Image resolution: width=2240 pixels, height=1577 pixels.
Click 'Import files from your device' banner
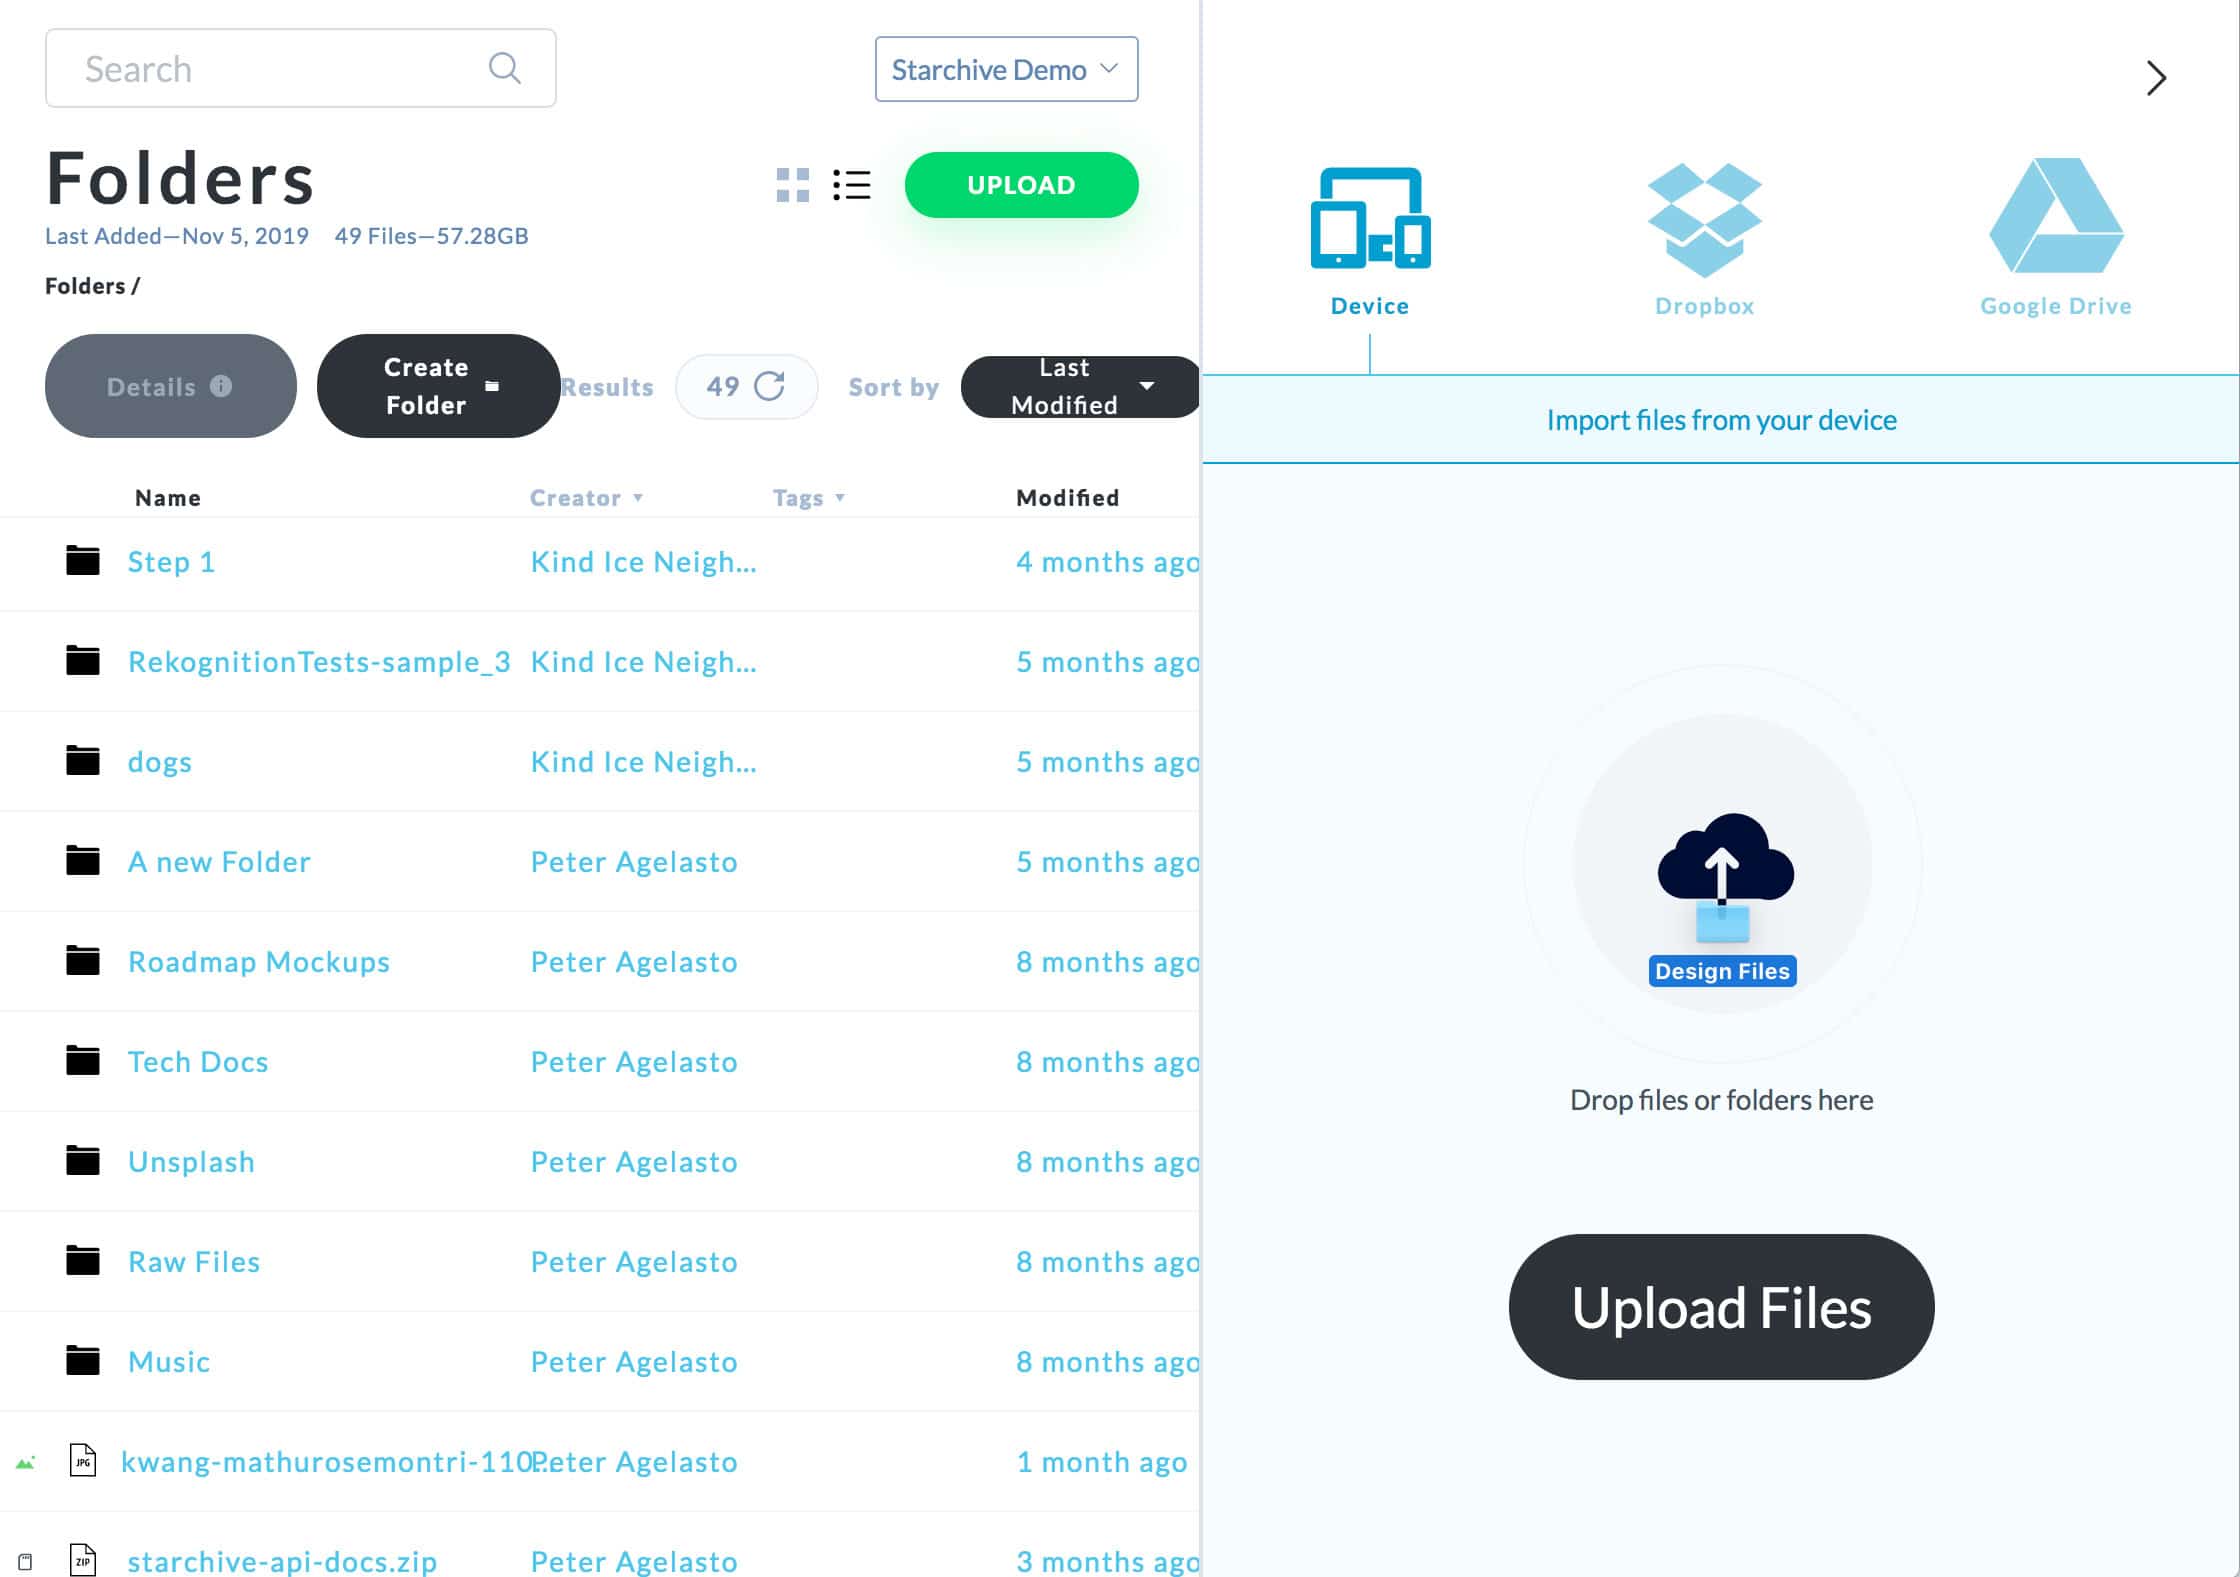1721,420
